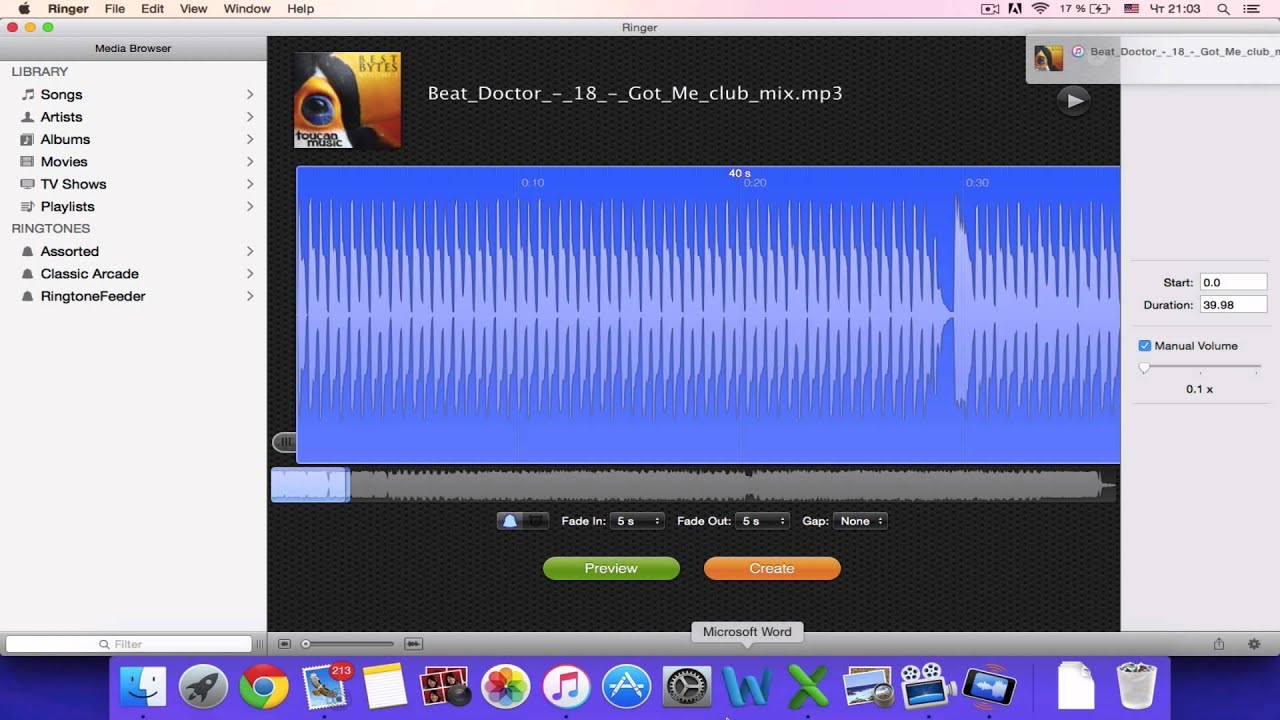The image size is (1280, 720).
Task: Click the toucan music album artwork
Action: pos(347,100)
